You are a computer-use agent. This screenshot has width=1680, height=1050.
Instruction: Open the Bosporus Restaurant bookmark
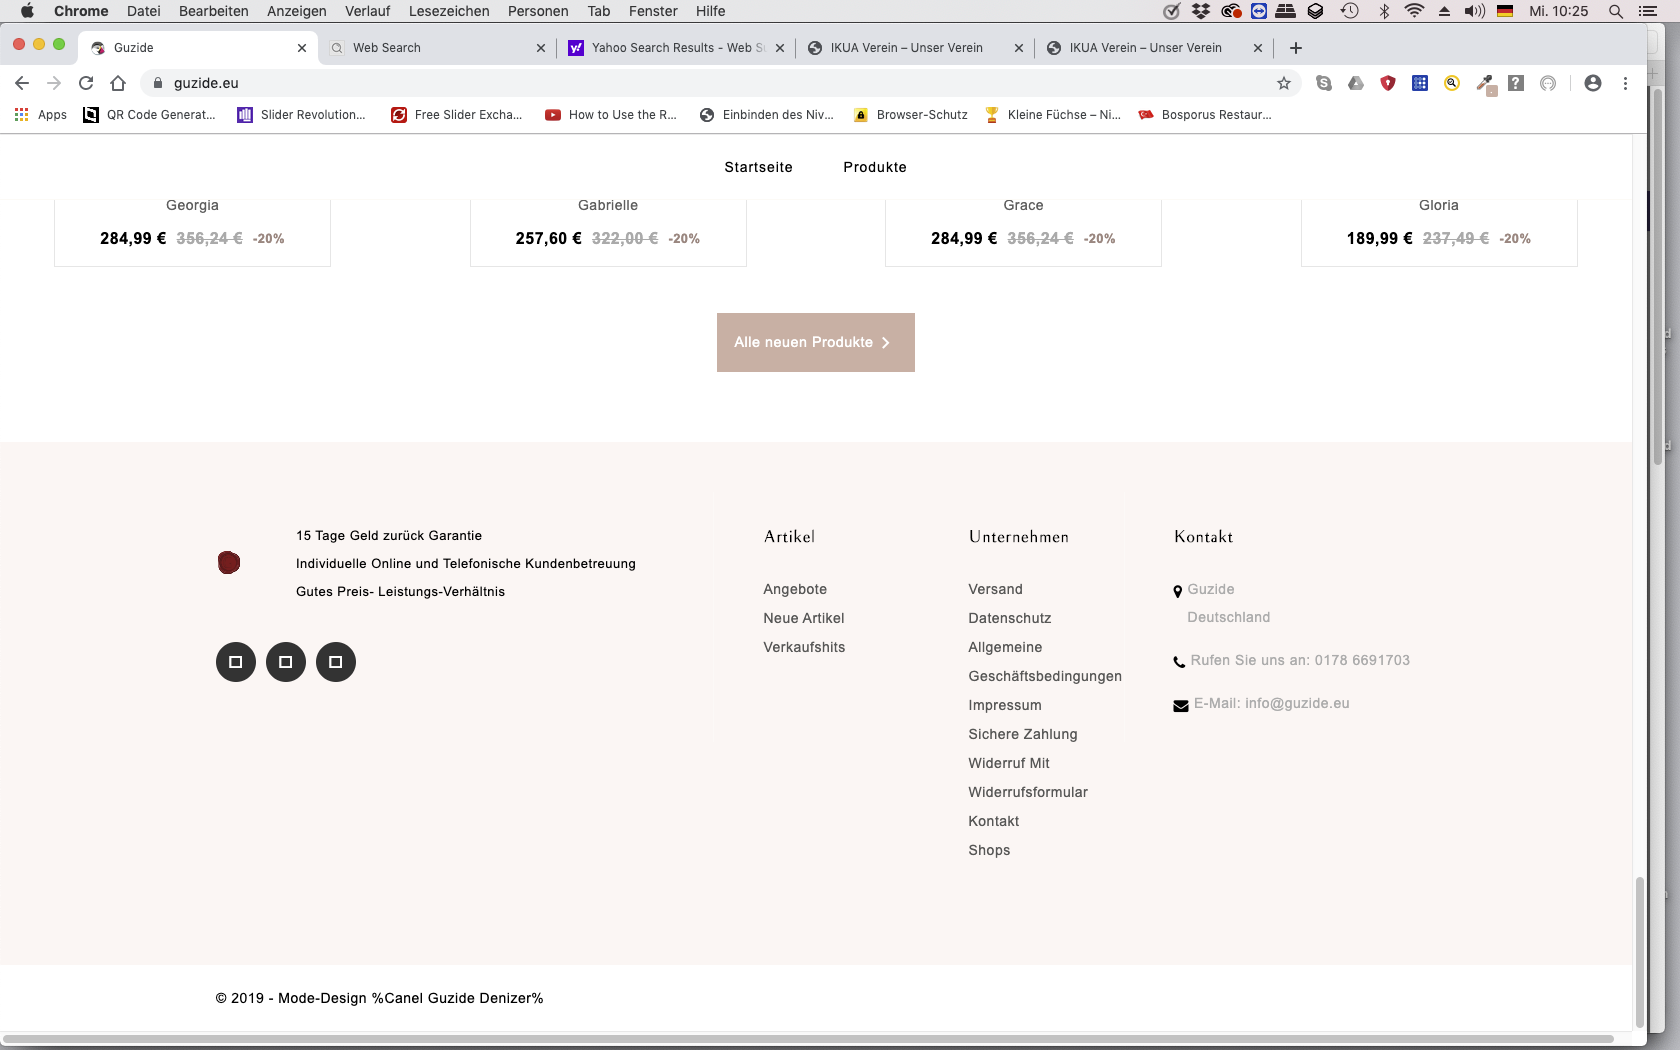(1205, 115)
